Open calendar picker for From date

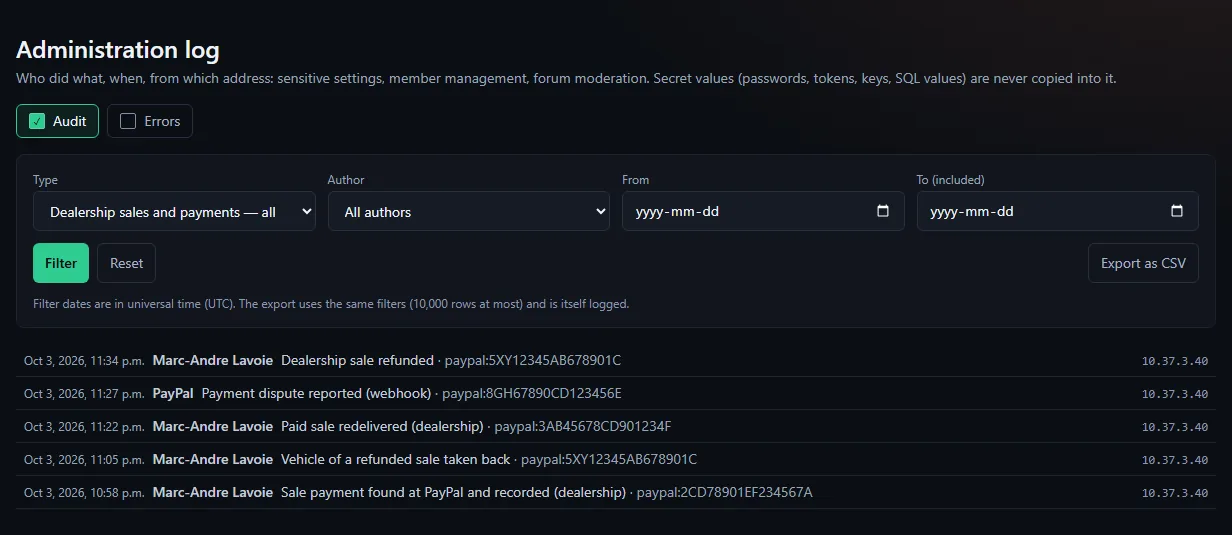pos(883,212)
